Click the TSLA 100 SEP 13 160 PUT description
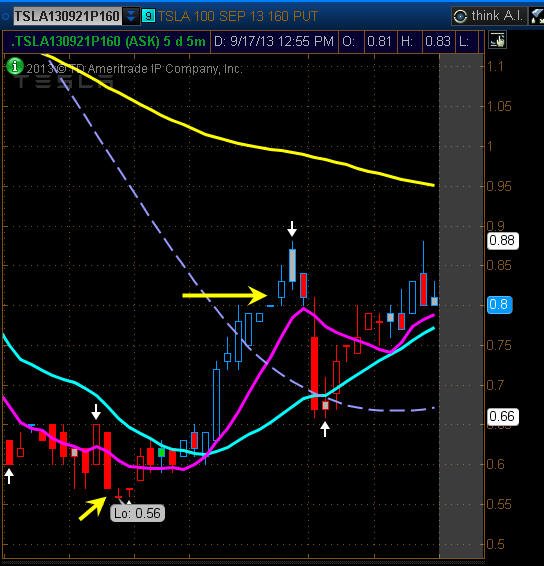Screen dimensions: 544x566 [x=238, y=16]
